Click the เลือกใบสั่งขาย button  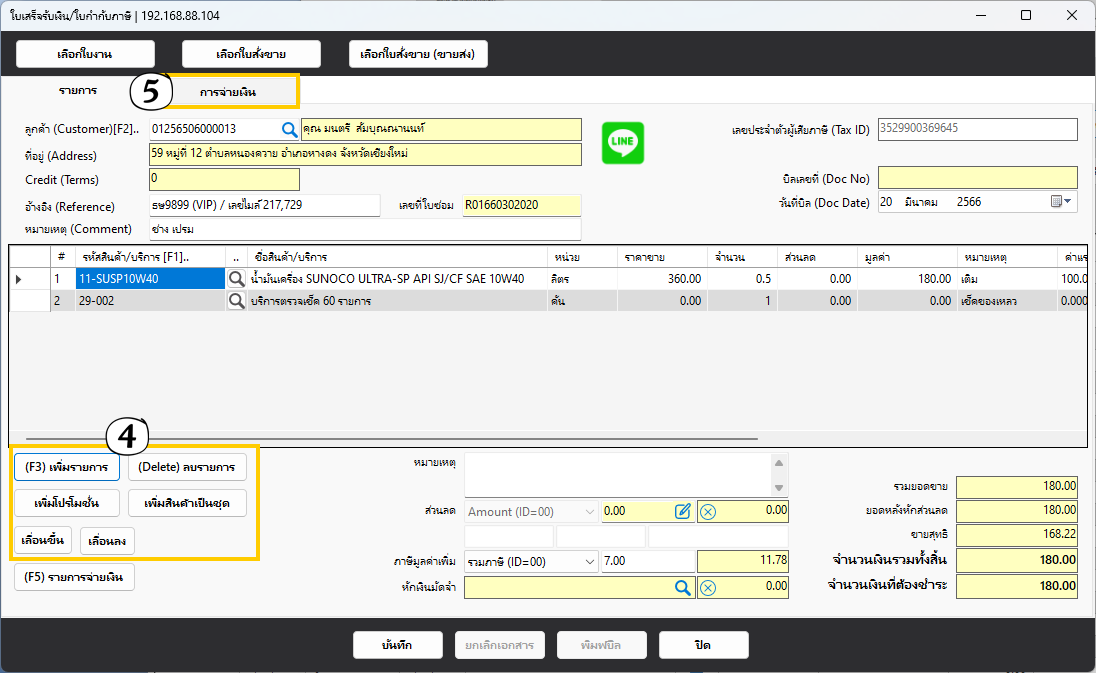[x=251, y=54]
